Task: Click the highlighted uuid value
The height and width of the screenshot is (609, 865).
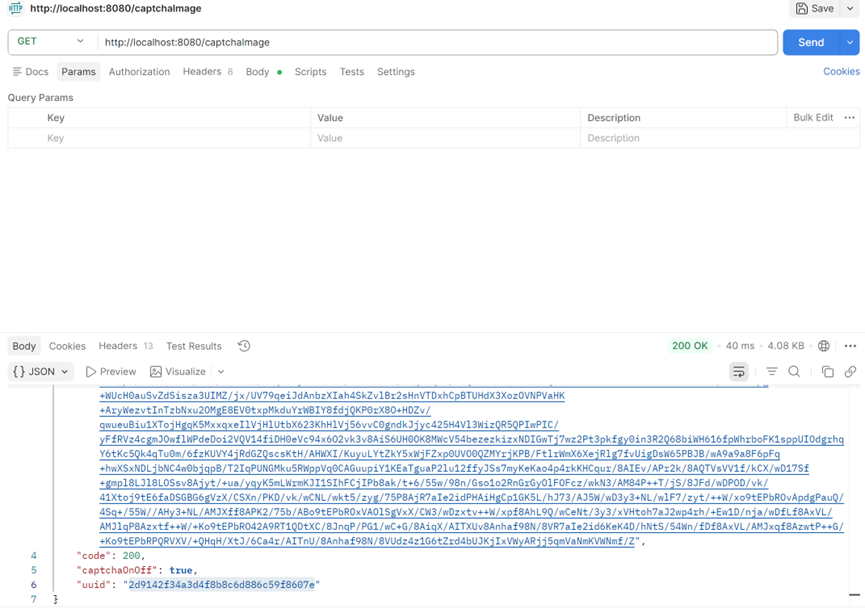Action: tap(221, 584)
